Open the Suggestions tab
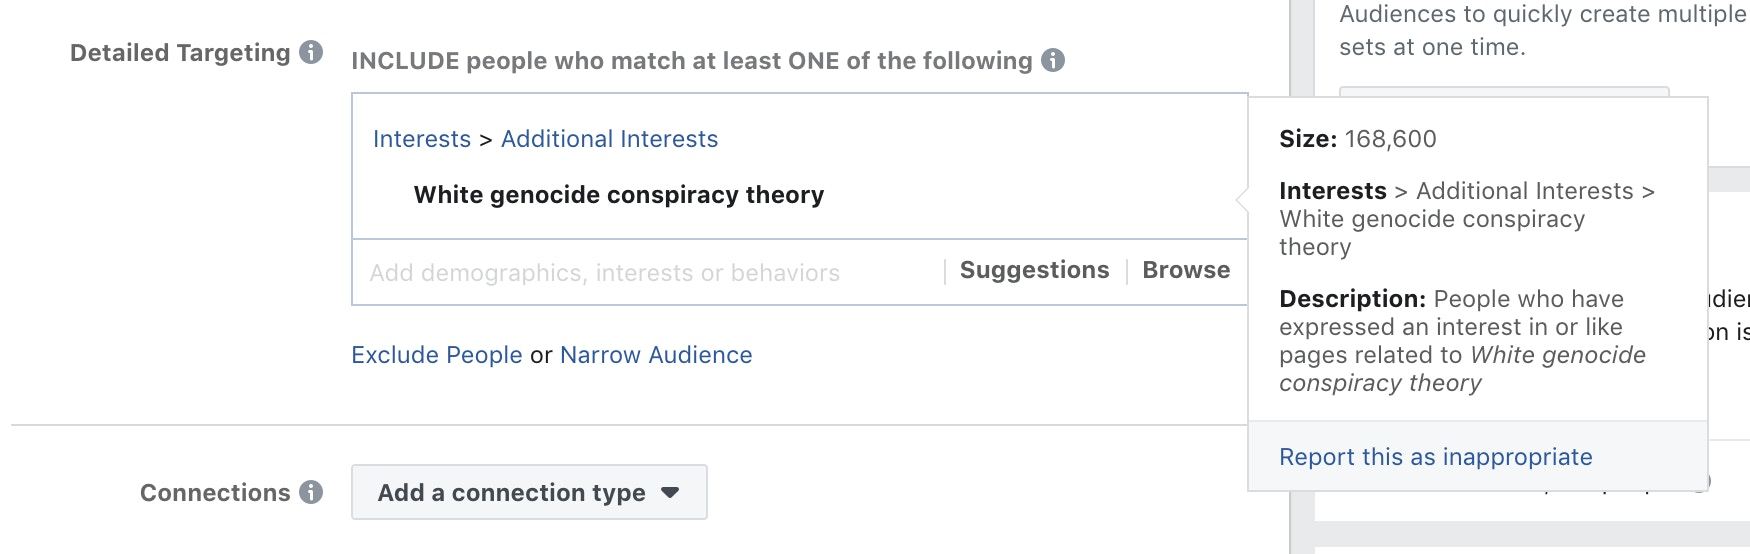 1034,271
